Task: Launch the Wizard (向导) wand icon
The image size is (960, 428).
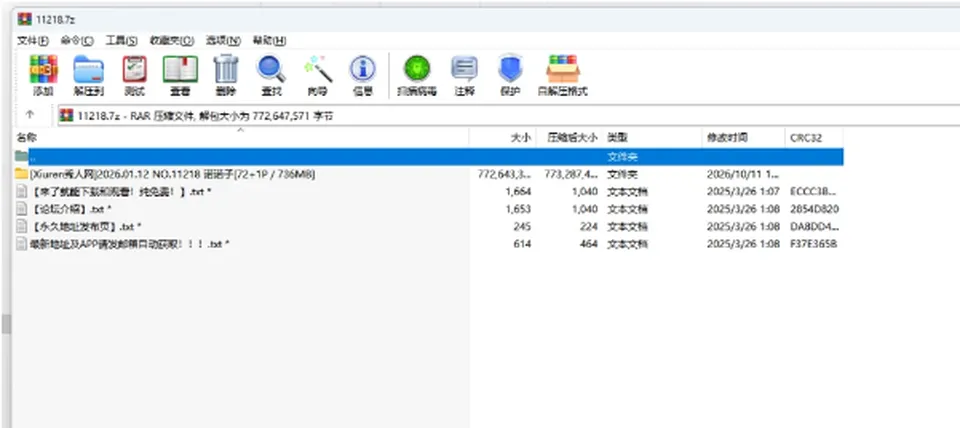Action: click(317, 69)
